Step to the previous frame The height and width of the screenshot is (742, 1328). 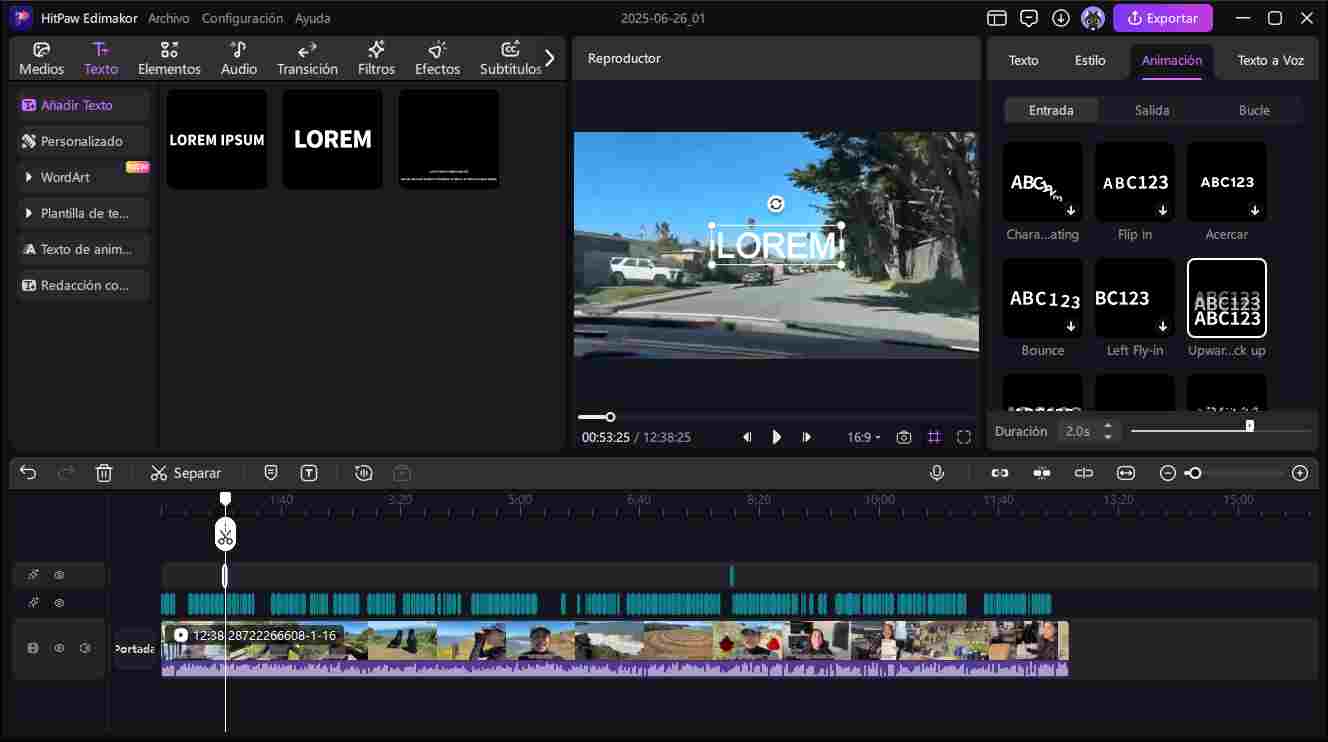pyautogui.click(x=747, y=437)
